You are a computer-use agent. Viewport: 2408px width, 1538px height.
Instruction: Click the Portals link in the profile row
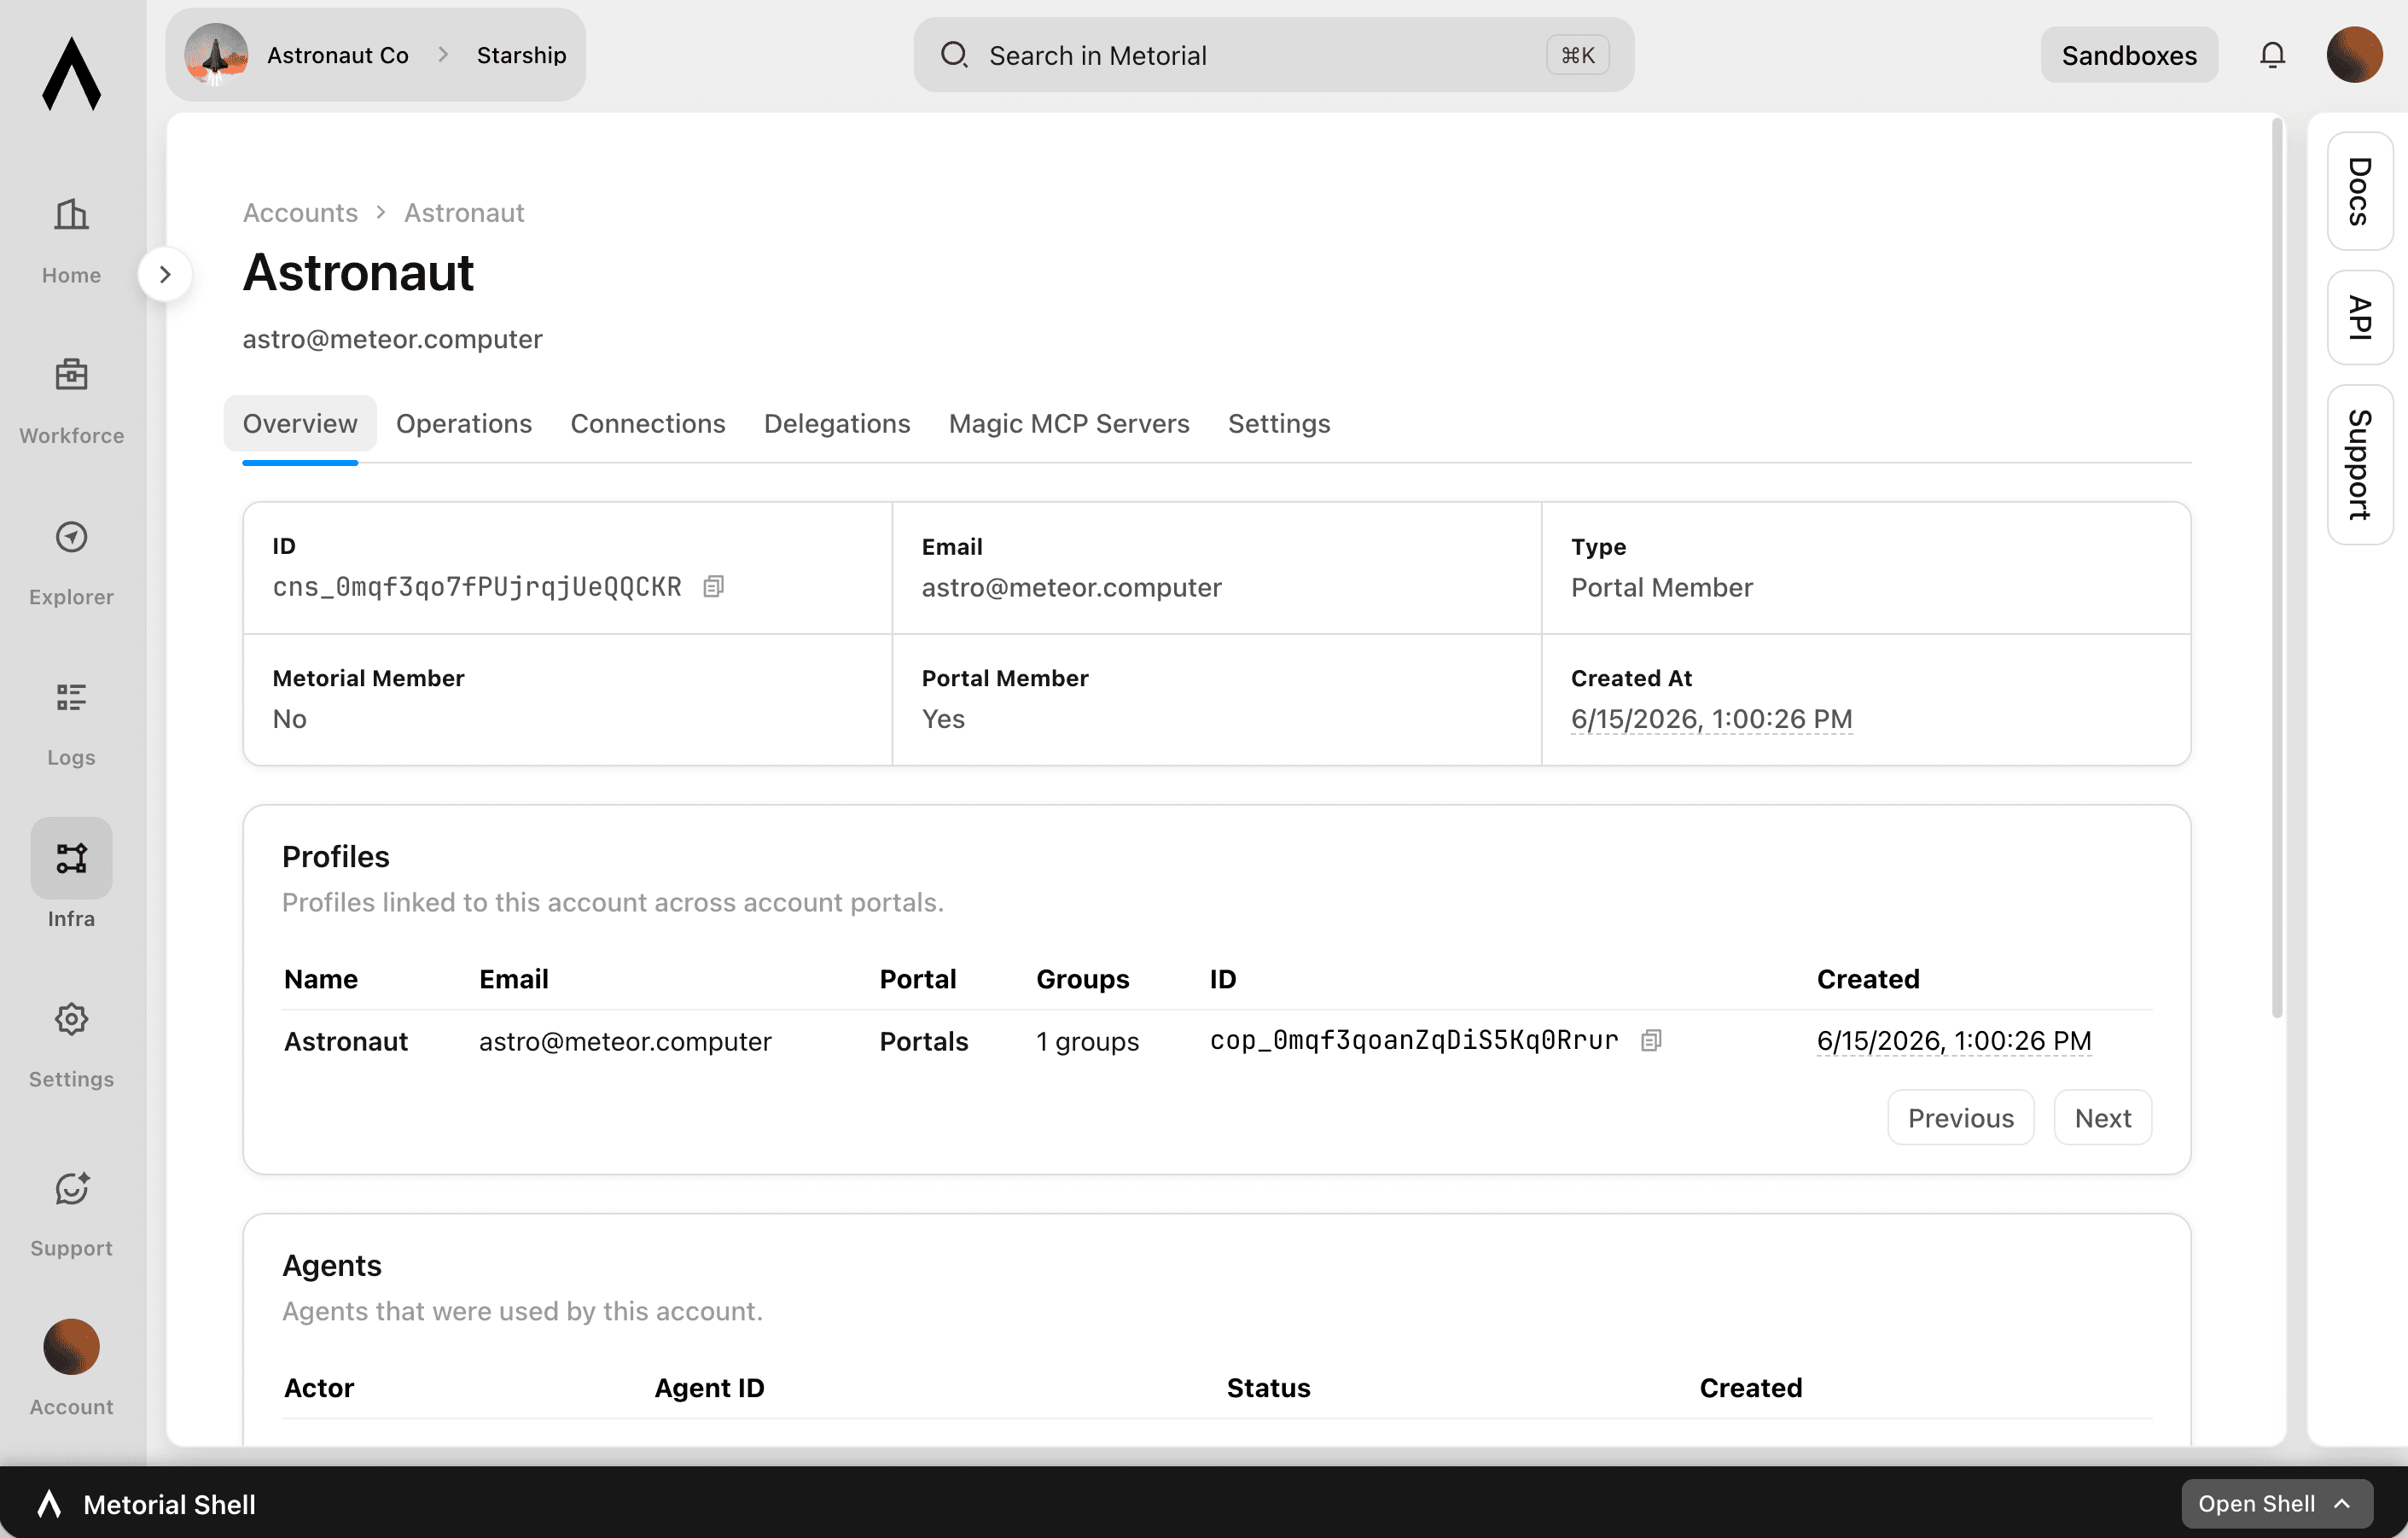click(924, 1041)
